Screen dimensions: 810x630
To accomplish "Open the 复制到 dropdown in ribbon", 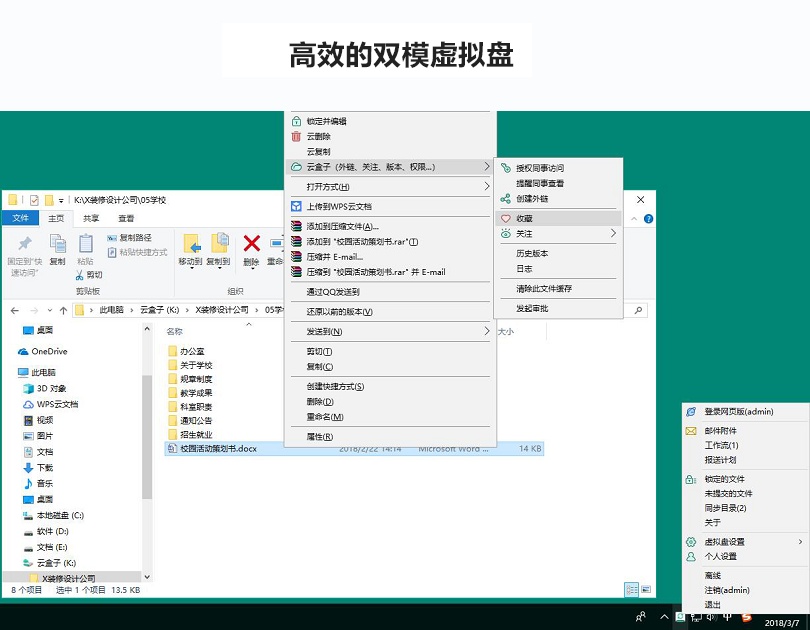I will [x=219, y=266].
